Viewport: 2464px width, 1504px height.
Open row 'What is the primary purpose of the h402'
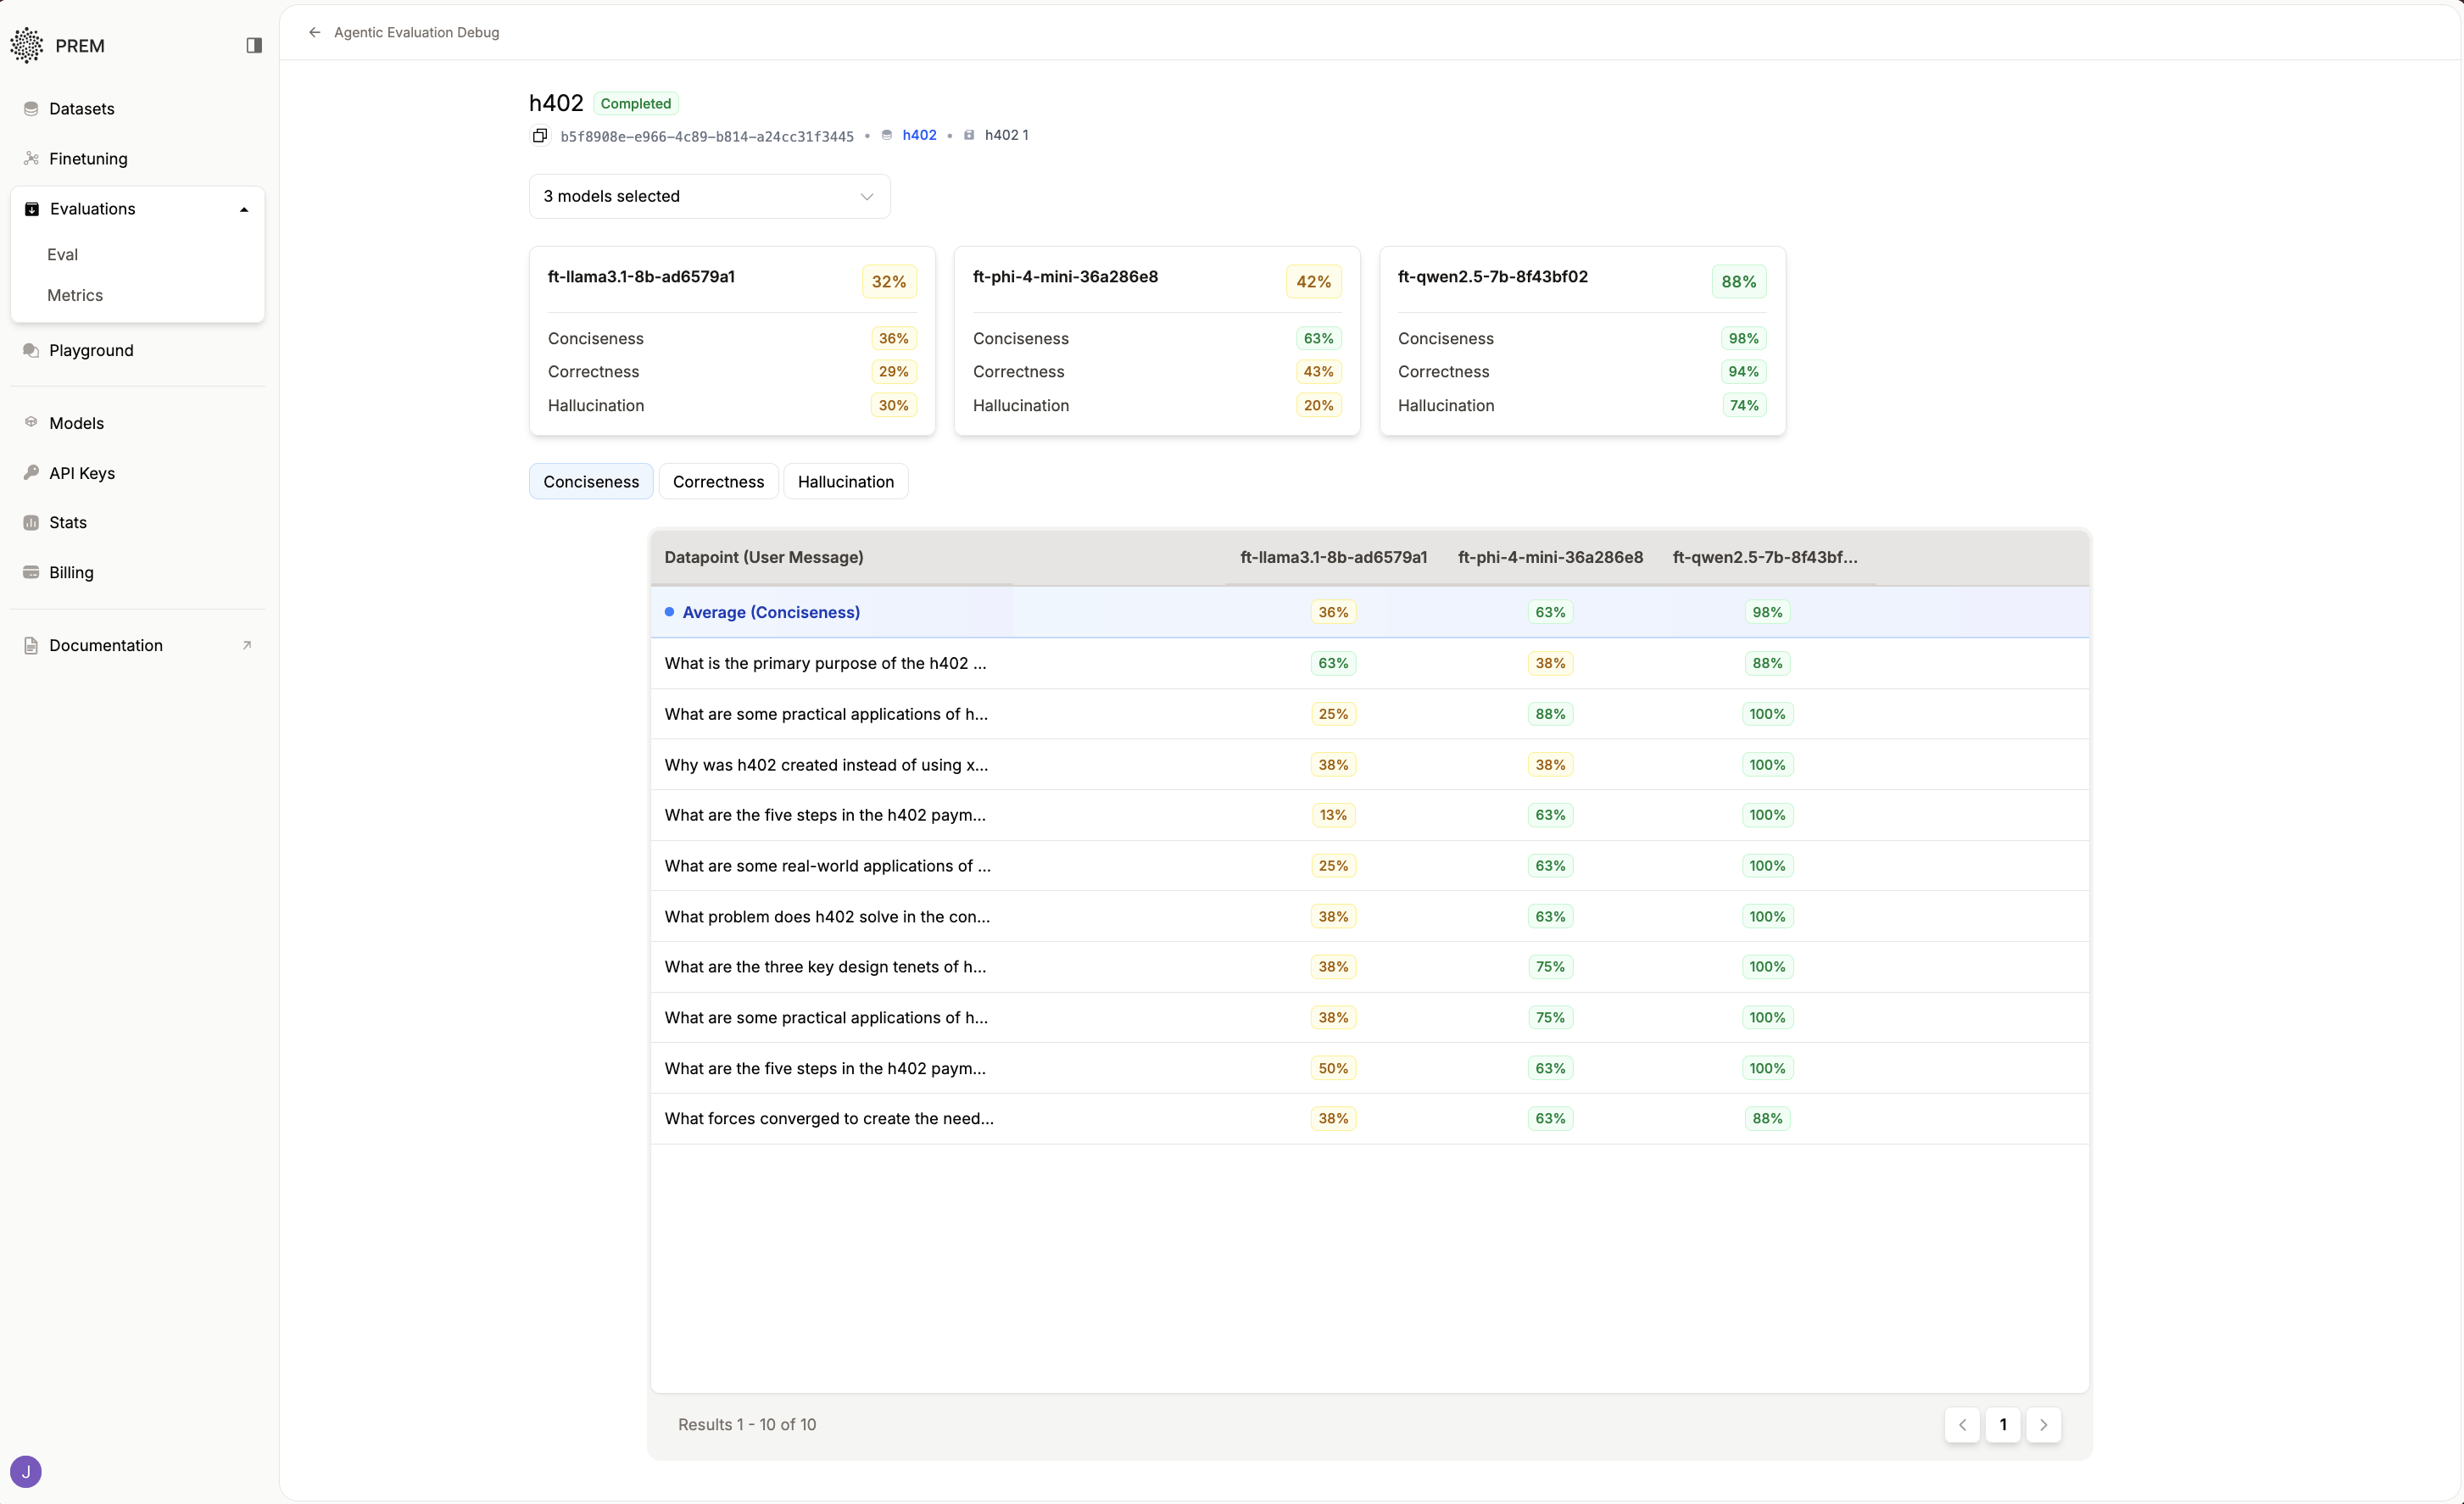click(1369, 663)
